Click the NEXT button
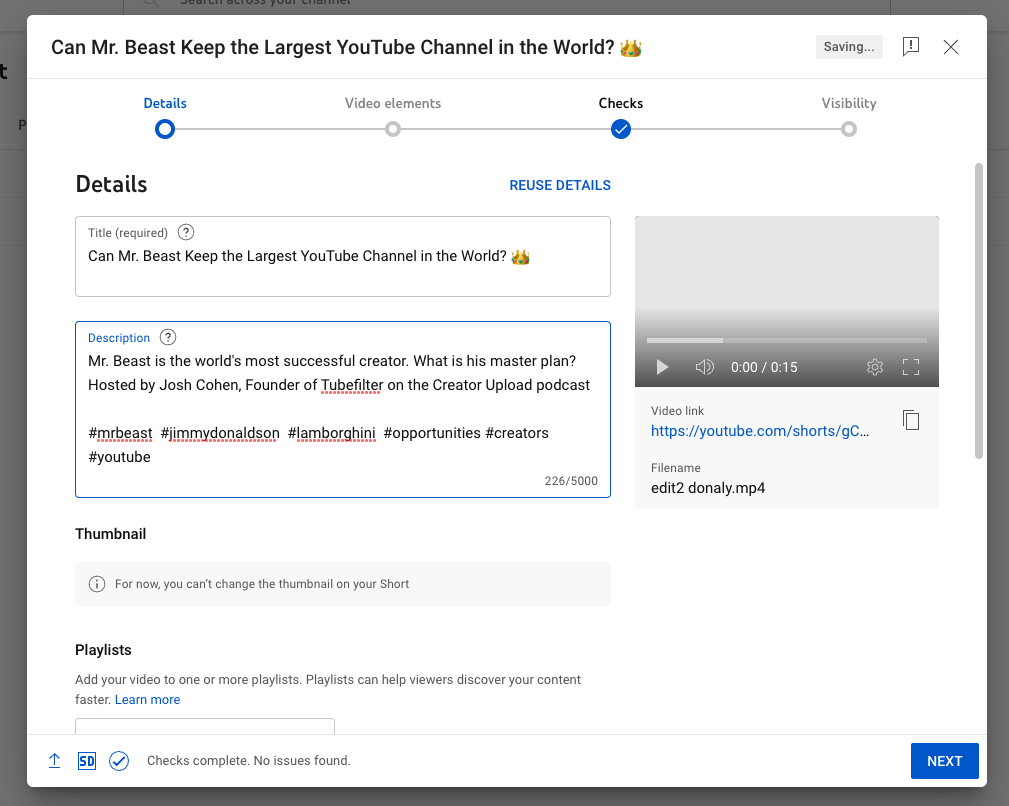This screenshot has height=806, width=1009. coord(944,761)
